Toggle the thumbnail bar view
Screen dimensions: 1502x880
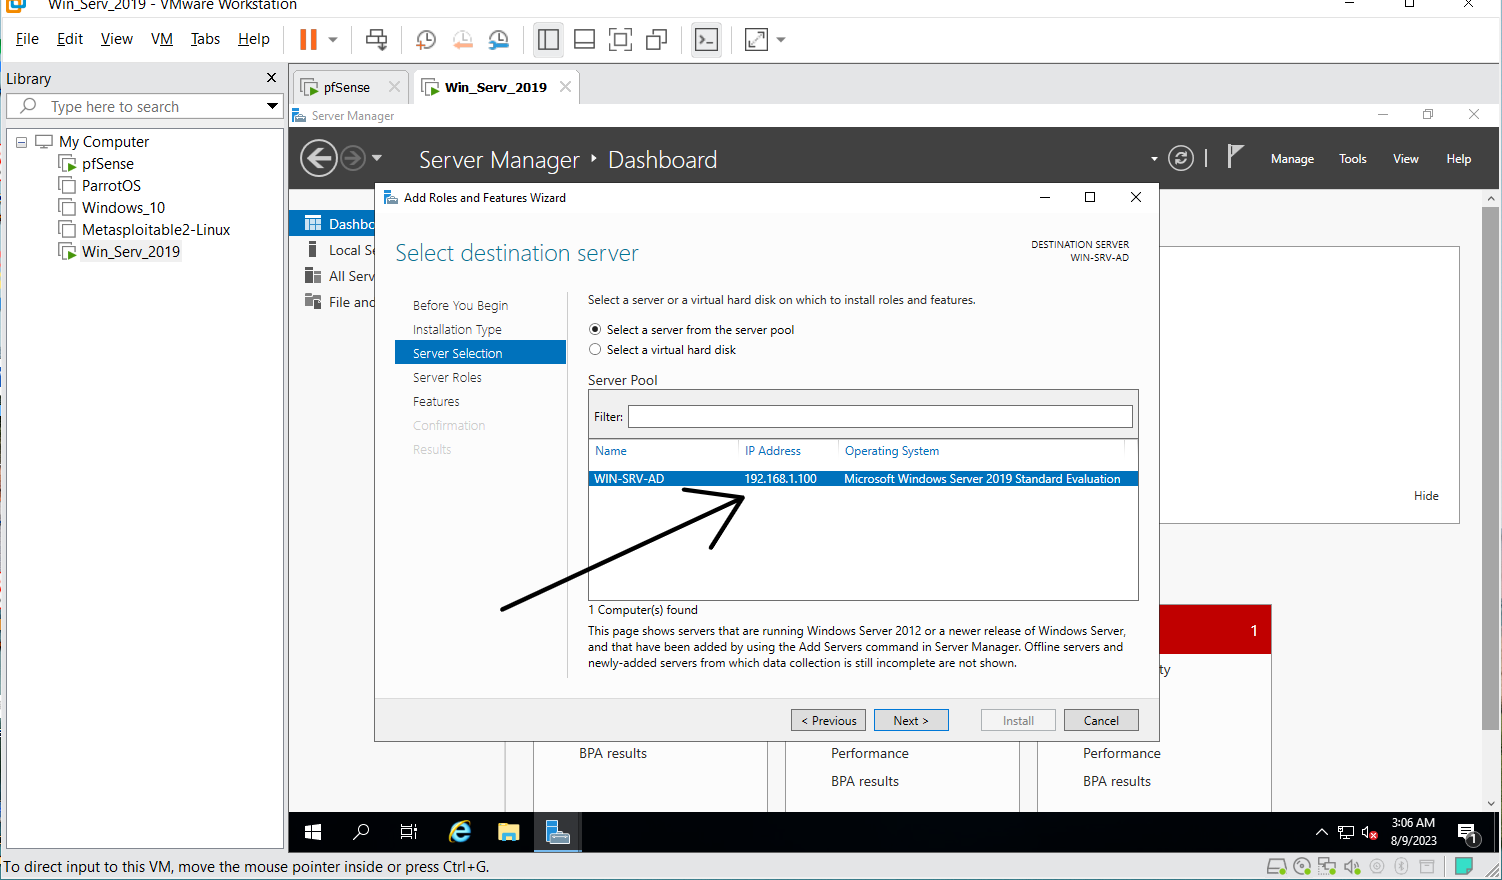(x=584, y=40)
